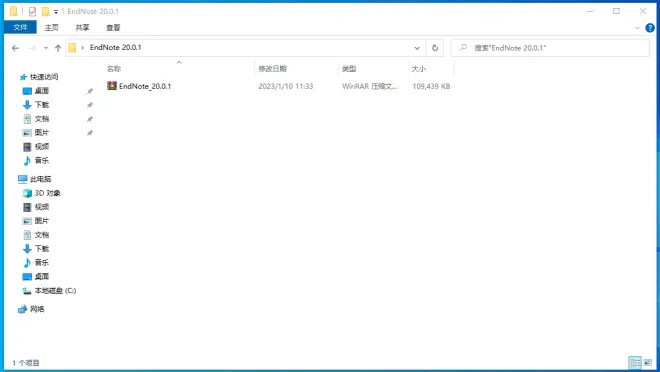Click the search box for EndNote 20.0.1

550,48
